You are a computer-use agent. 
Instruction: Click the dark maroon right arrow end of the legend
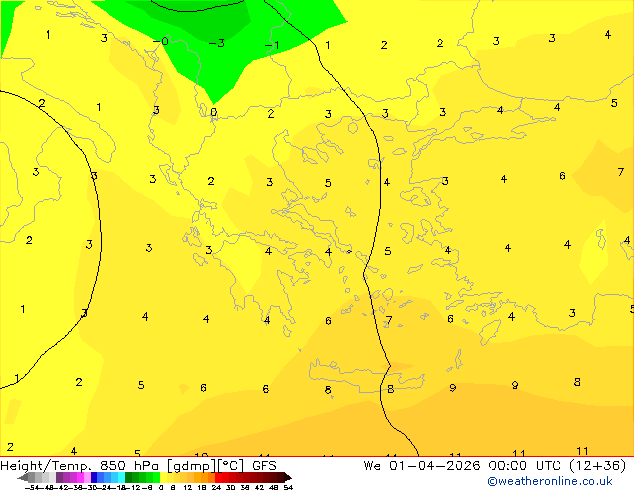pos(288,477)
